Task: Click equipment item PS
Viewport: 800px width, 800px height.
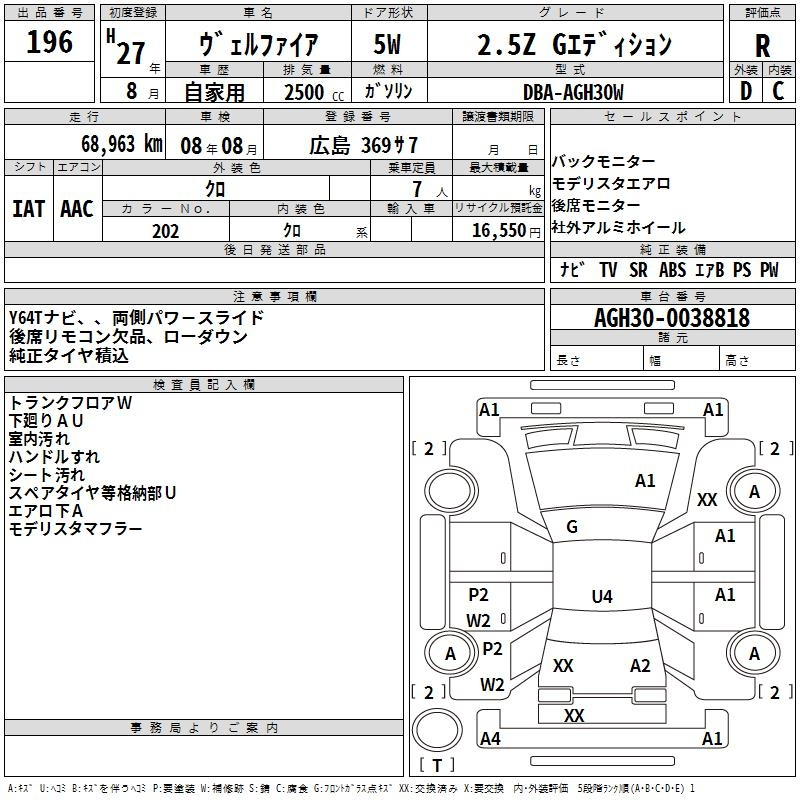Action: tap(742, 270)
